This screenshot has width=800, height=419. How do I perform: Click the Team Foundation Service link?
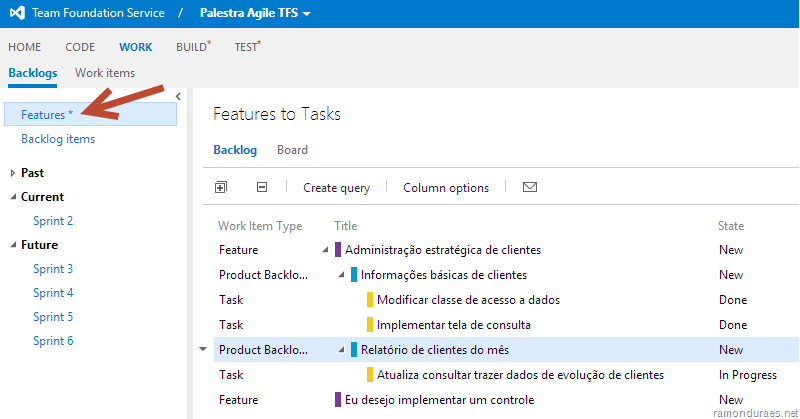[98, 13]
